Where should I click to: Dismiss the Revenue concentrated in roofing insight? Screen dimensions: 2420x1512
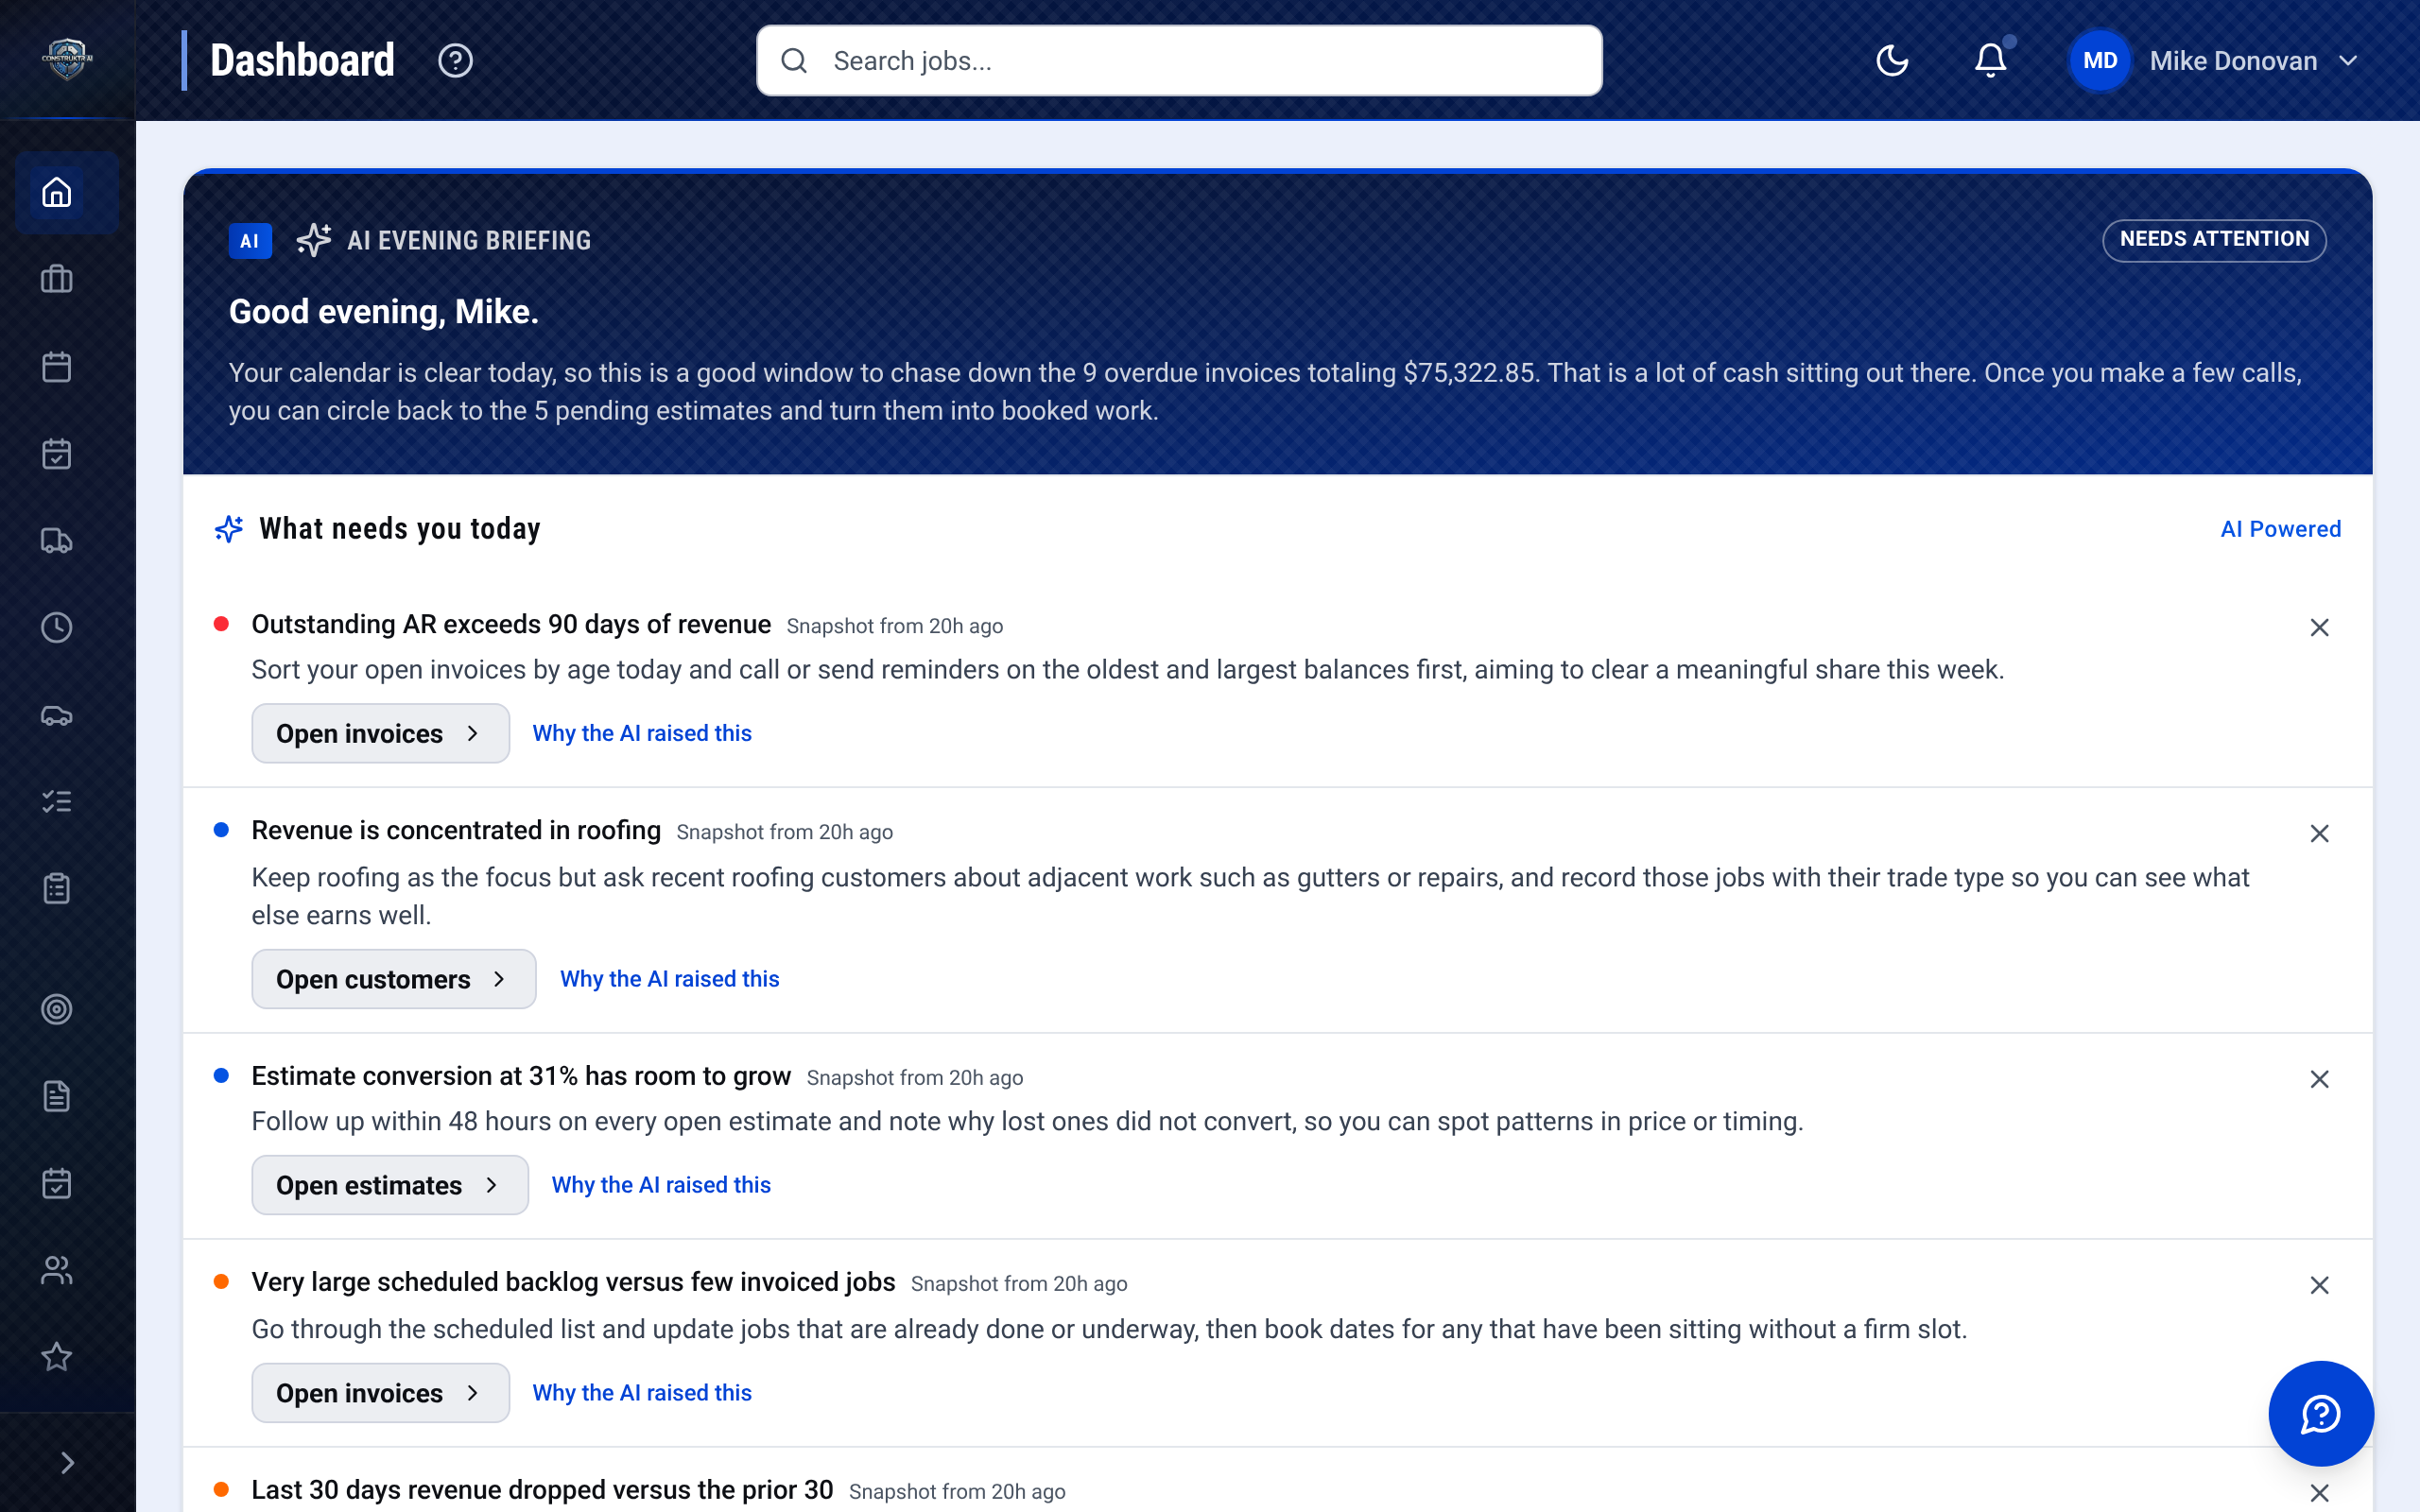pyautogui.click(x=2319, y=833)
